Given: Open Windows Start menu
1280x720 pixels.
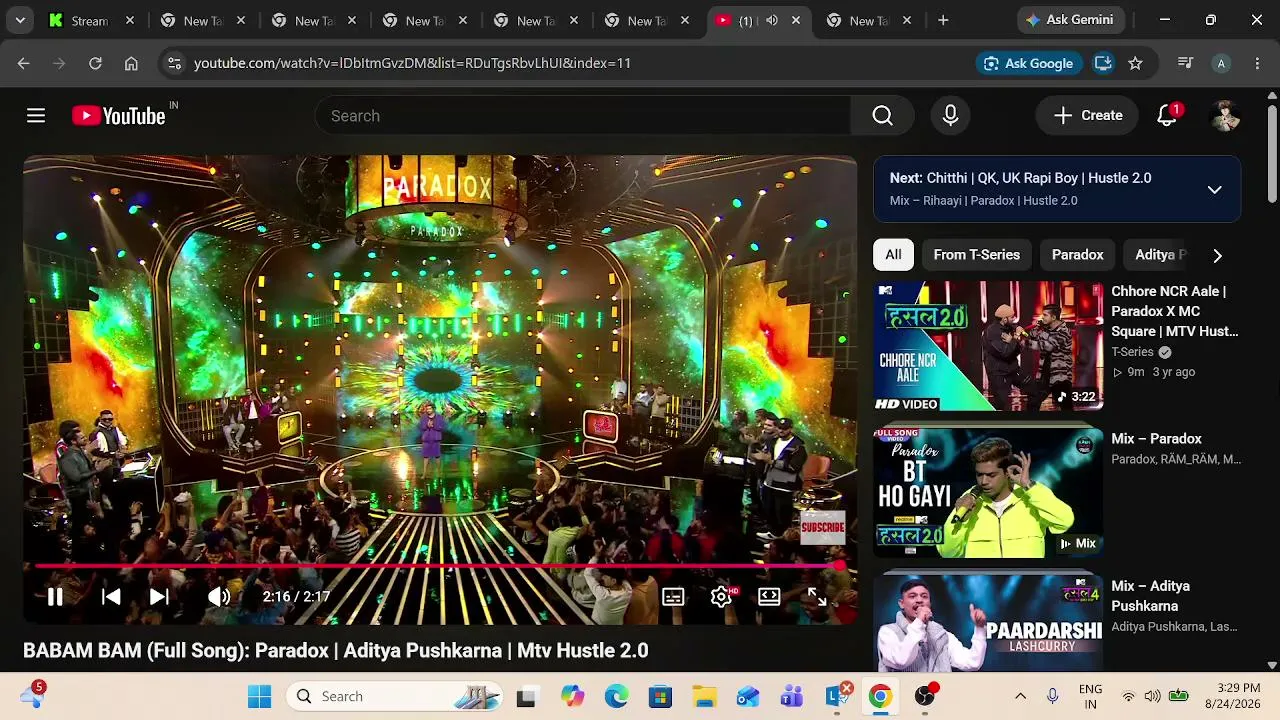Looking at the screenshot, I should pyautogui.click(x=259, y=696).
